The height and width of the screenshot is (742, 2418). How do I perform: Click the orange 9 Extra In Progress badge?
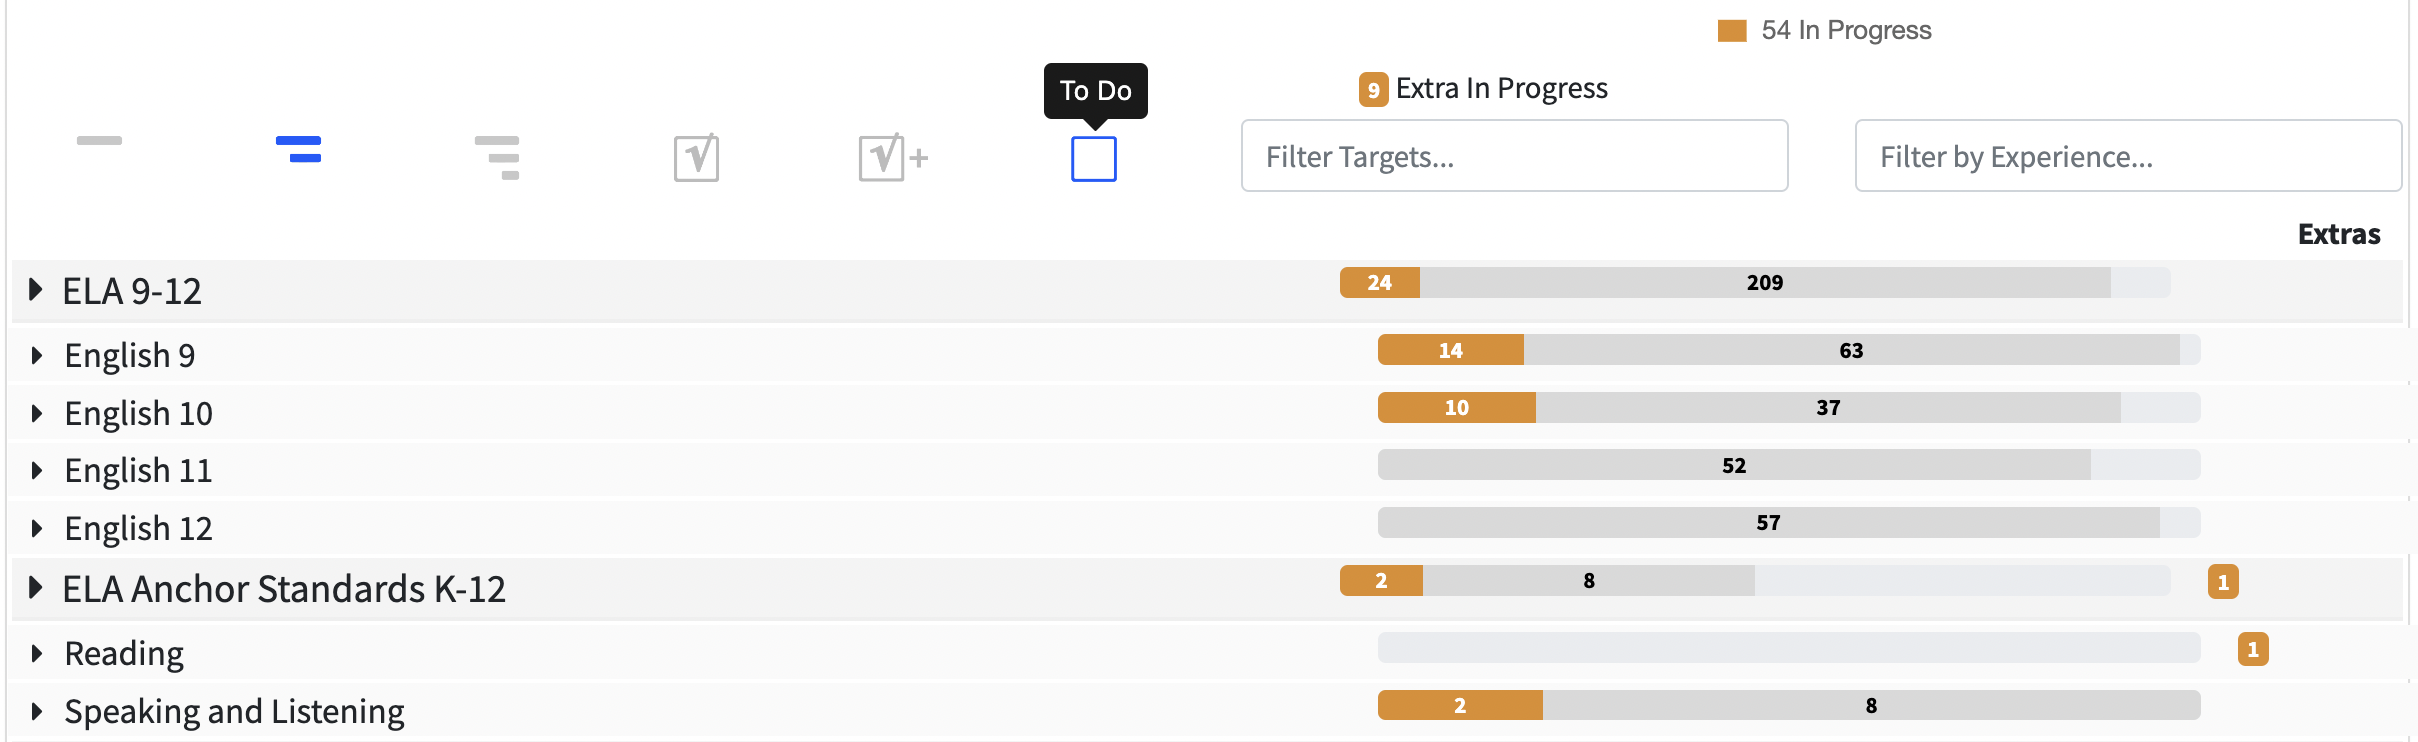coord(1373,90)
